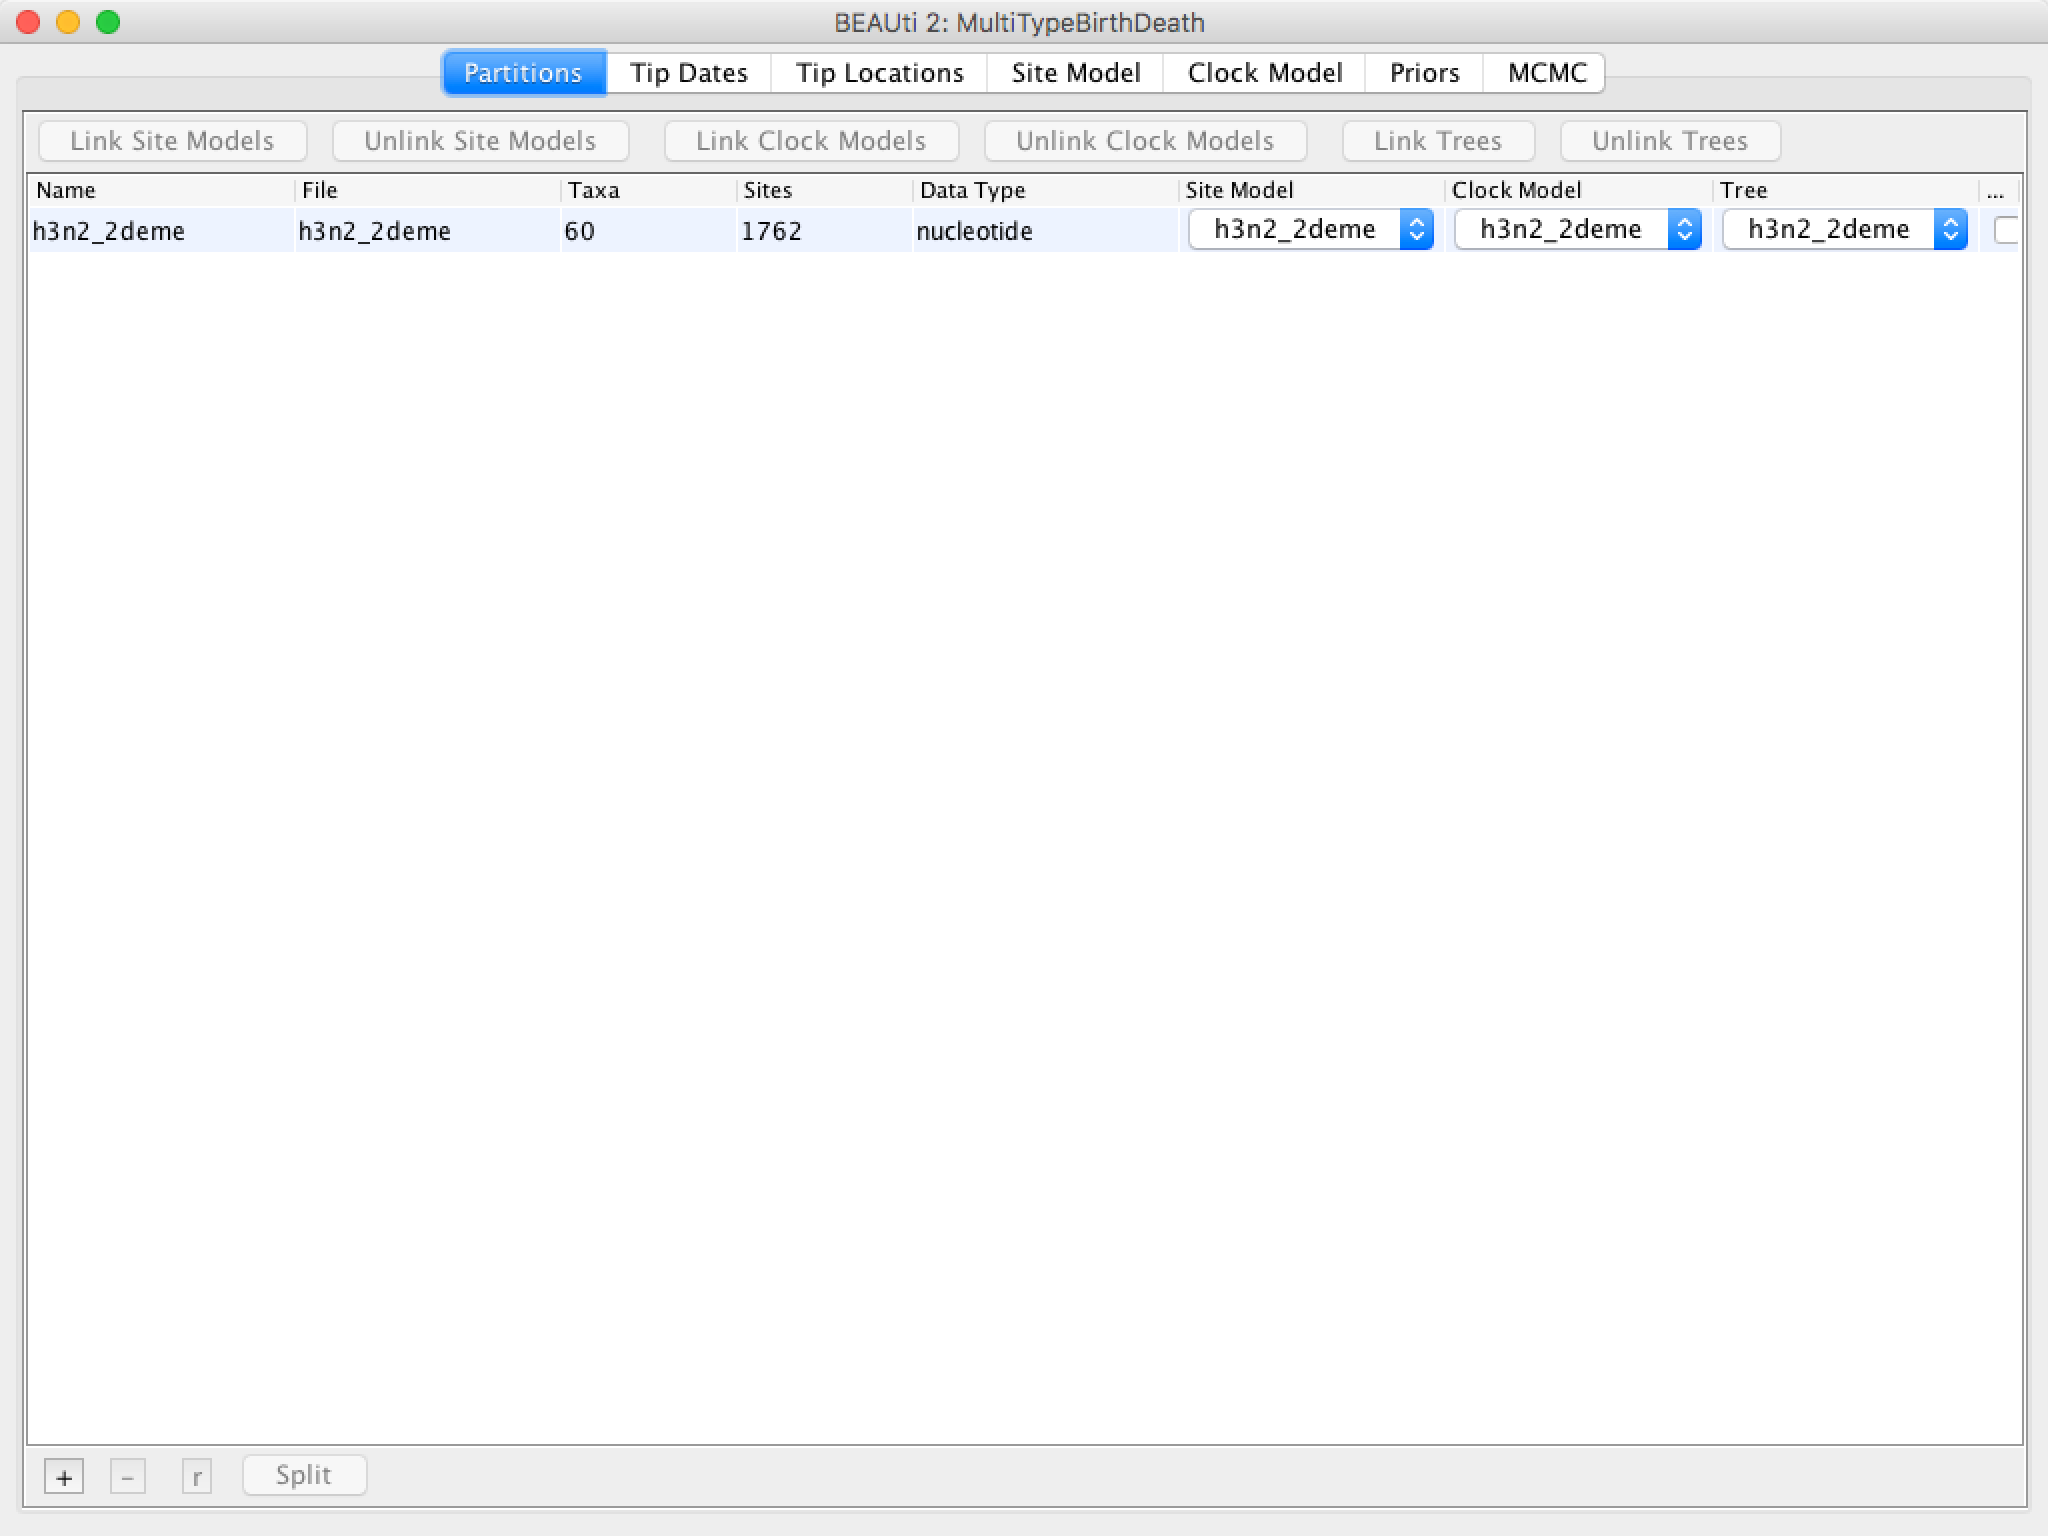
Task: Switch to the Tip Dates tab
Action: [688, 73]
